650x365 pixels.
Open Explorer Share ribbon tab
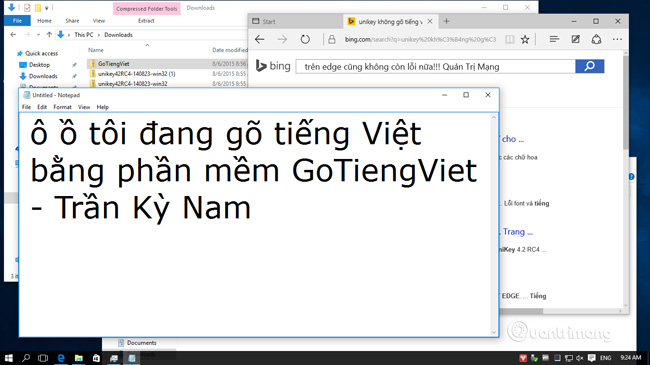point(72,21)
